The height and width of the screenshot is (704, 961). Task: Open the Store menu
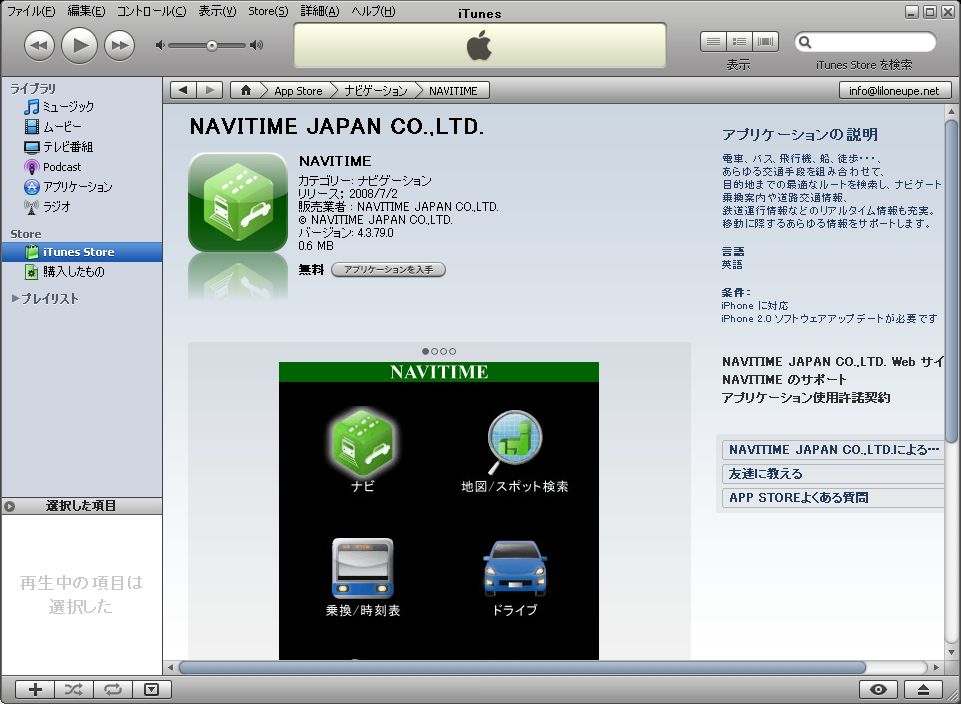pos(267,12)
